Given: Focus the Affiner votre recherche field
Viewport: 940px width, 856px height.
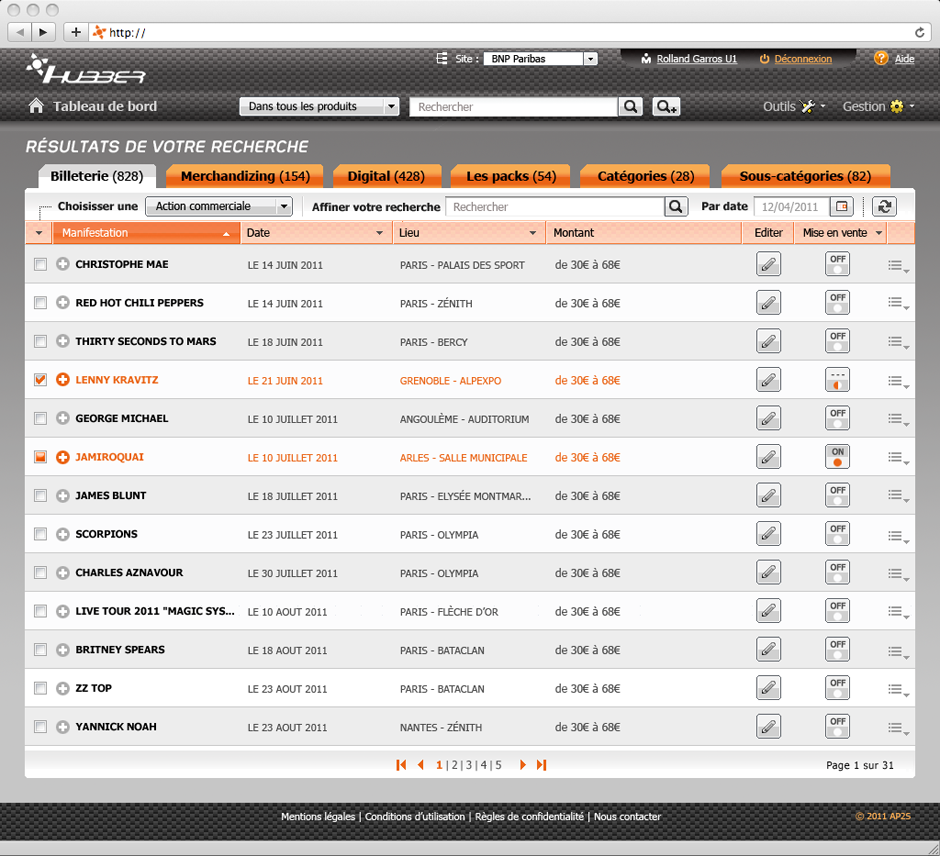Looking at the screenshot, I should [555, 207].
